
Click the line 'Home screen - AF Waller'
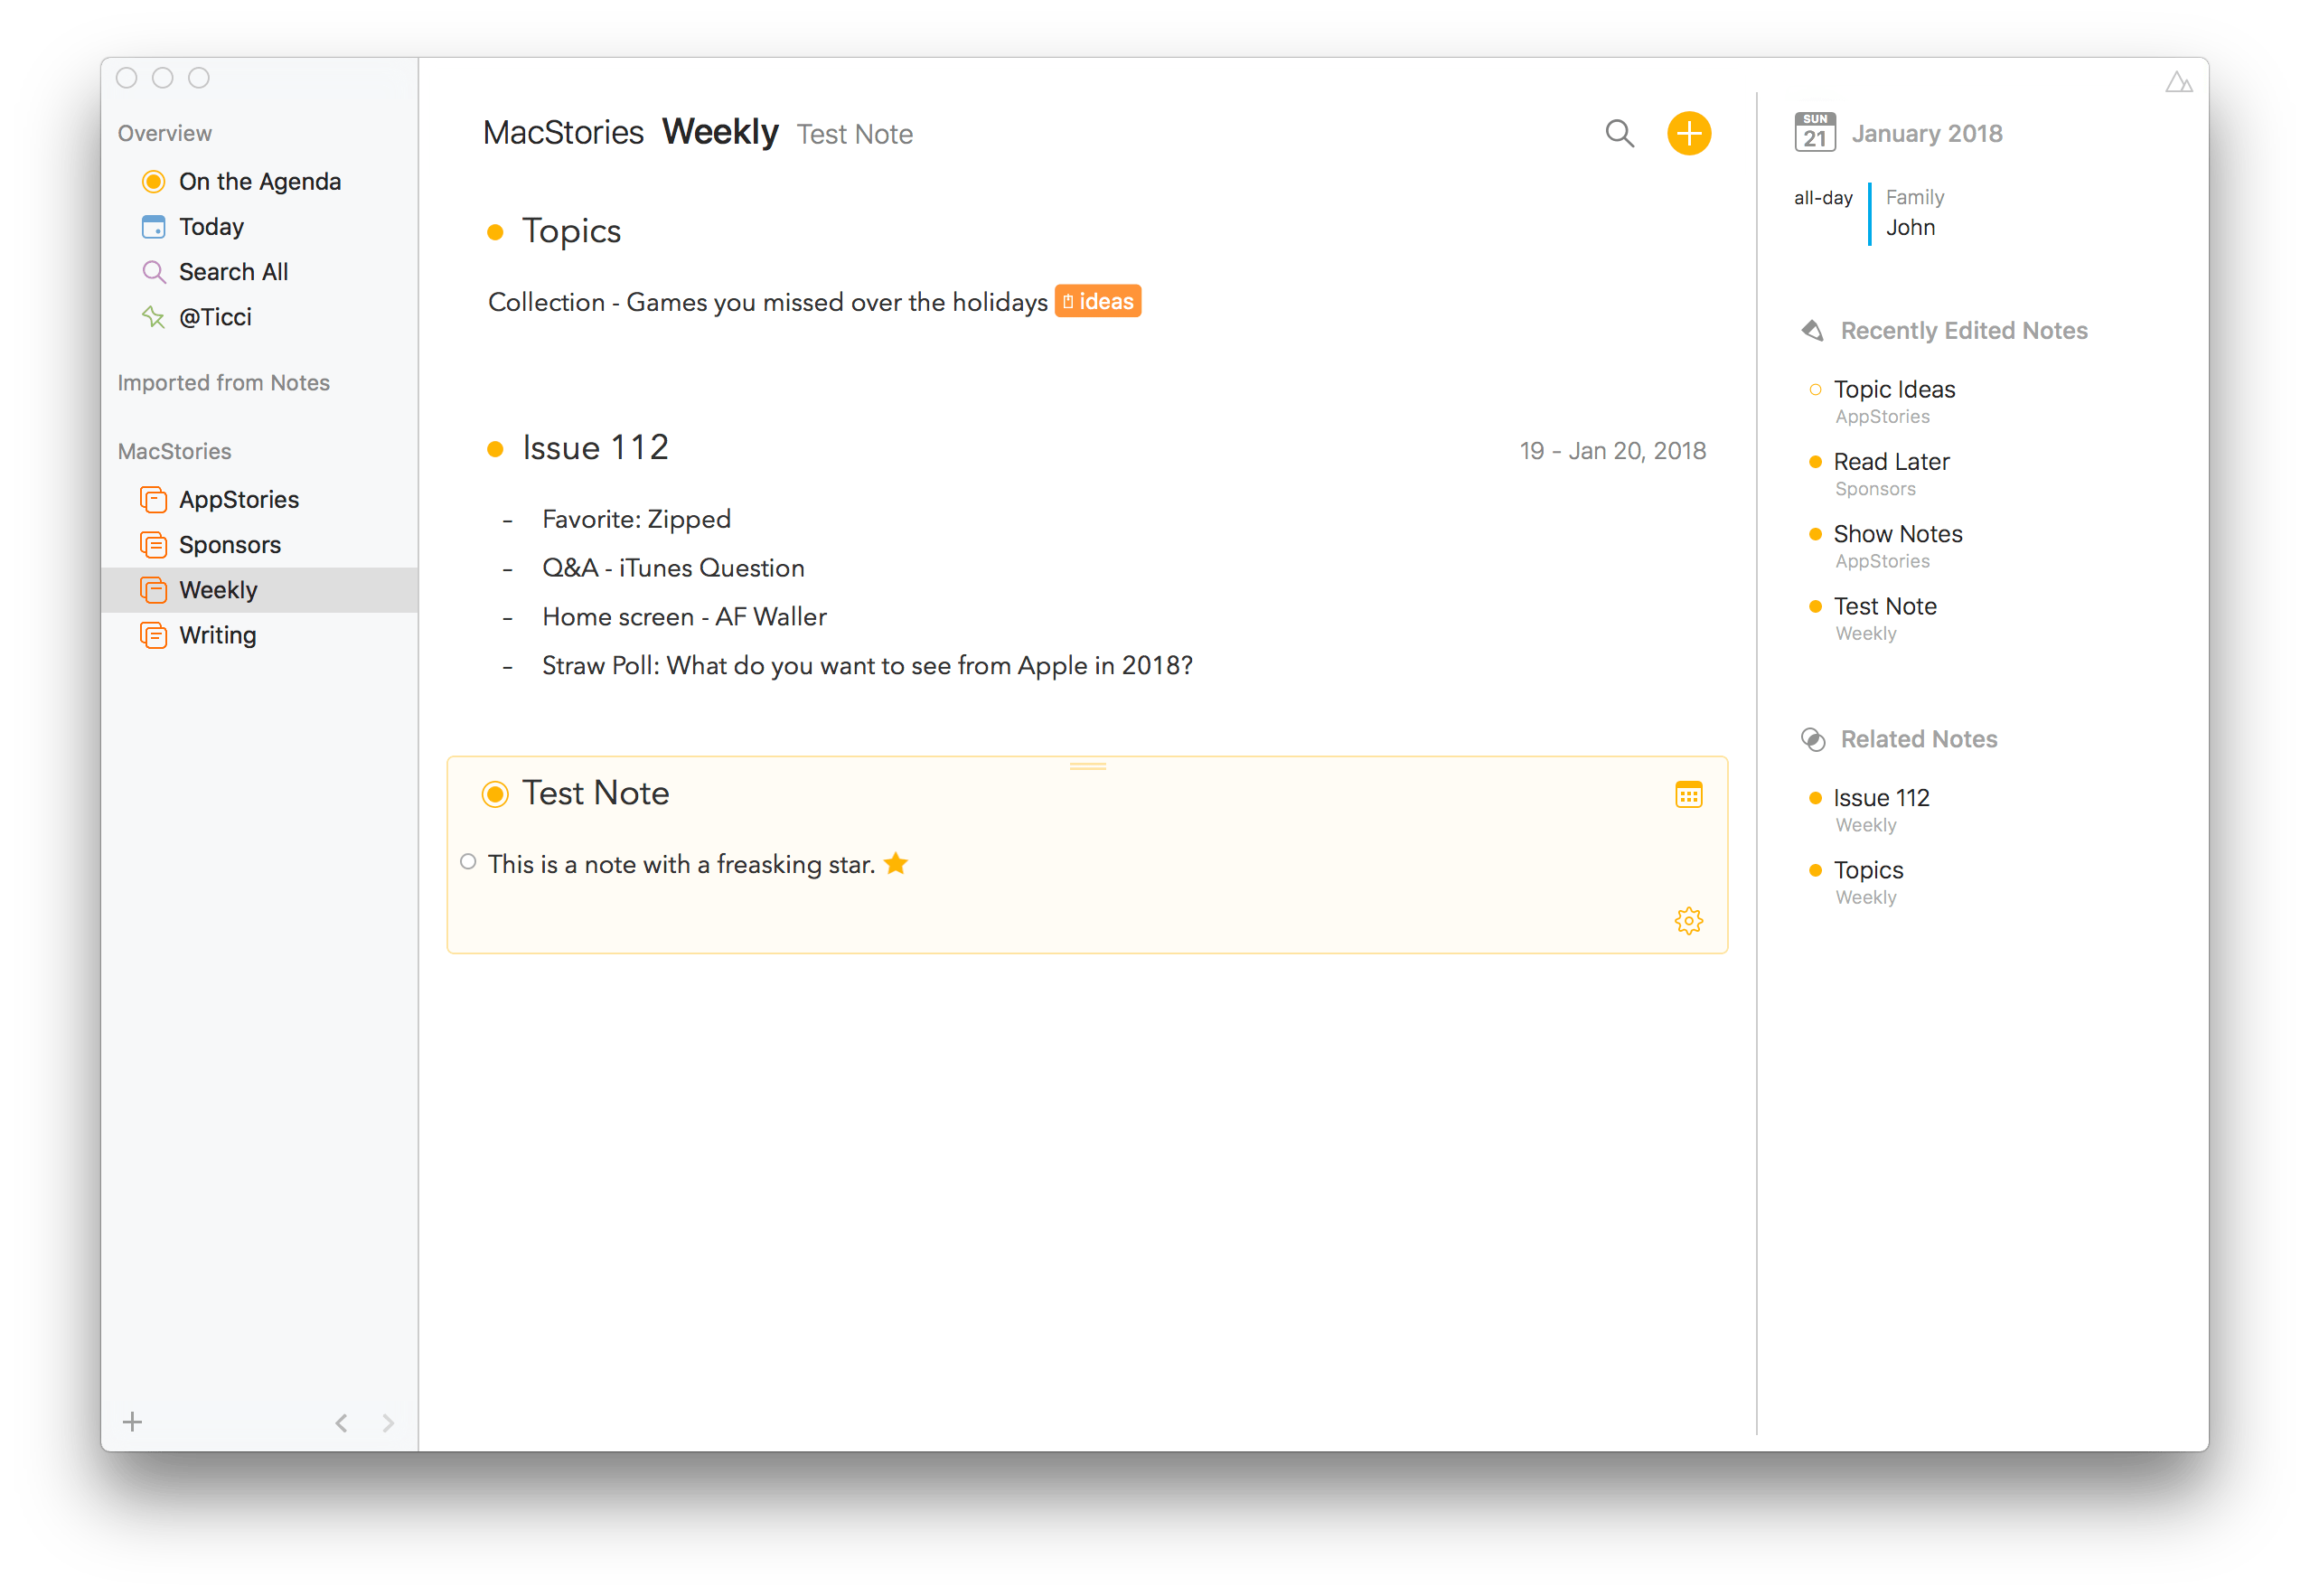[684, 617]
